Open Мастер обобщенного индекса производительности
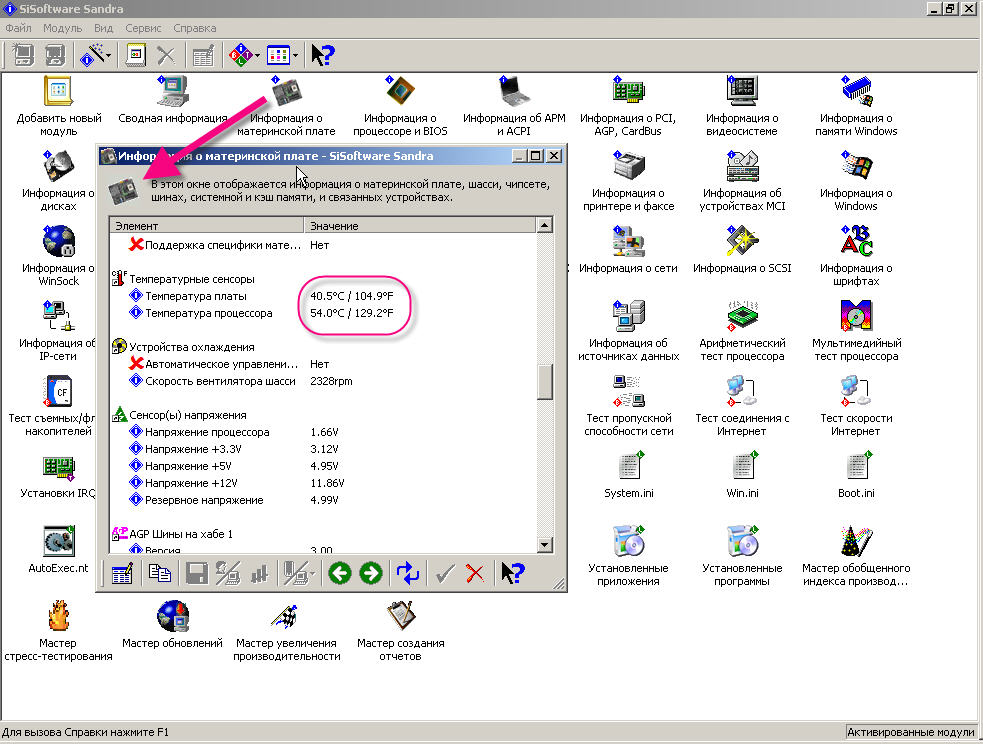The image size is (983, 744). coord(856,557)
